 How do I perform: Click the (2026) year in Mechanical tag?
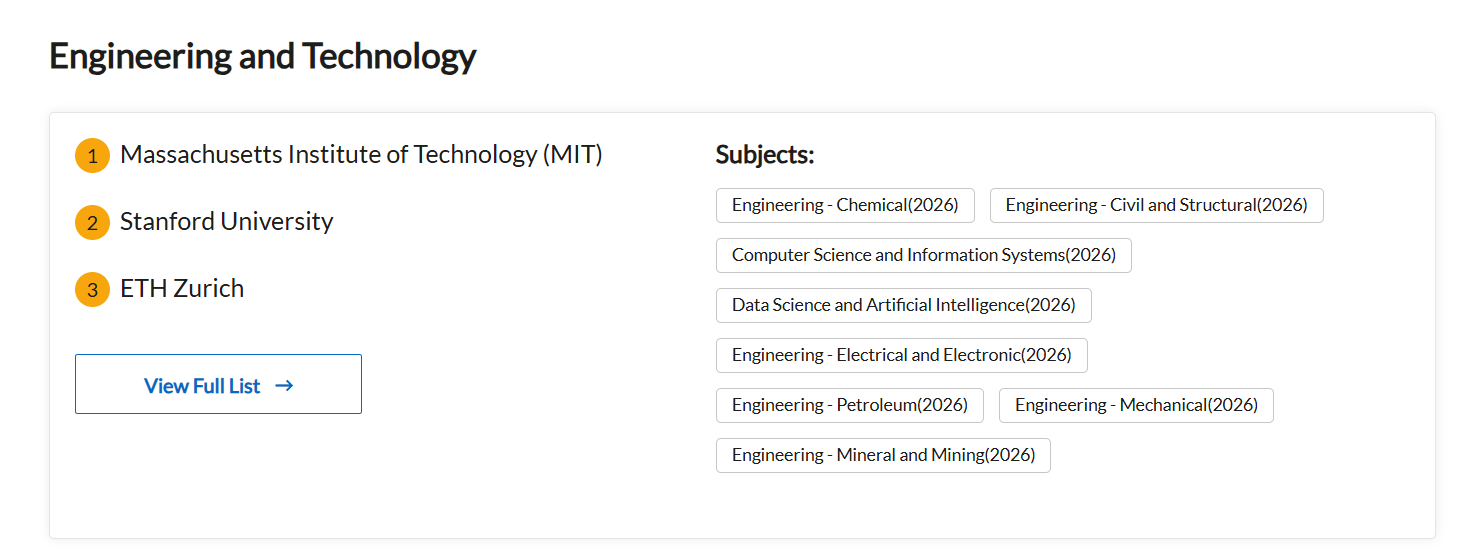pyautogui.click(x=1232, y=405)
